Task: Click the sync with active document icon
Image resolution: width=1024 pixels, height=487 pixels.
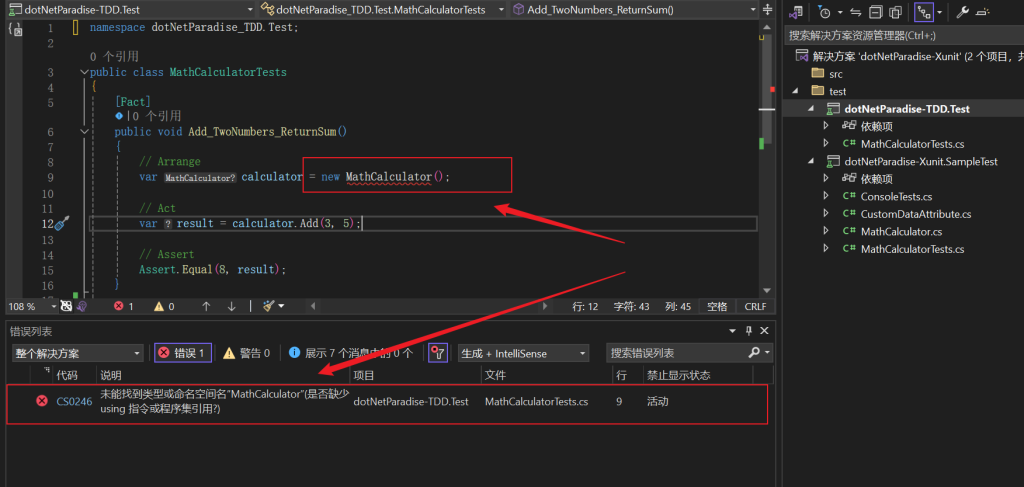Action: pyautogui.click(x=856, y=12)
